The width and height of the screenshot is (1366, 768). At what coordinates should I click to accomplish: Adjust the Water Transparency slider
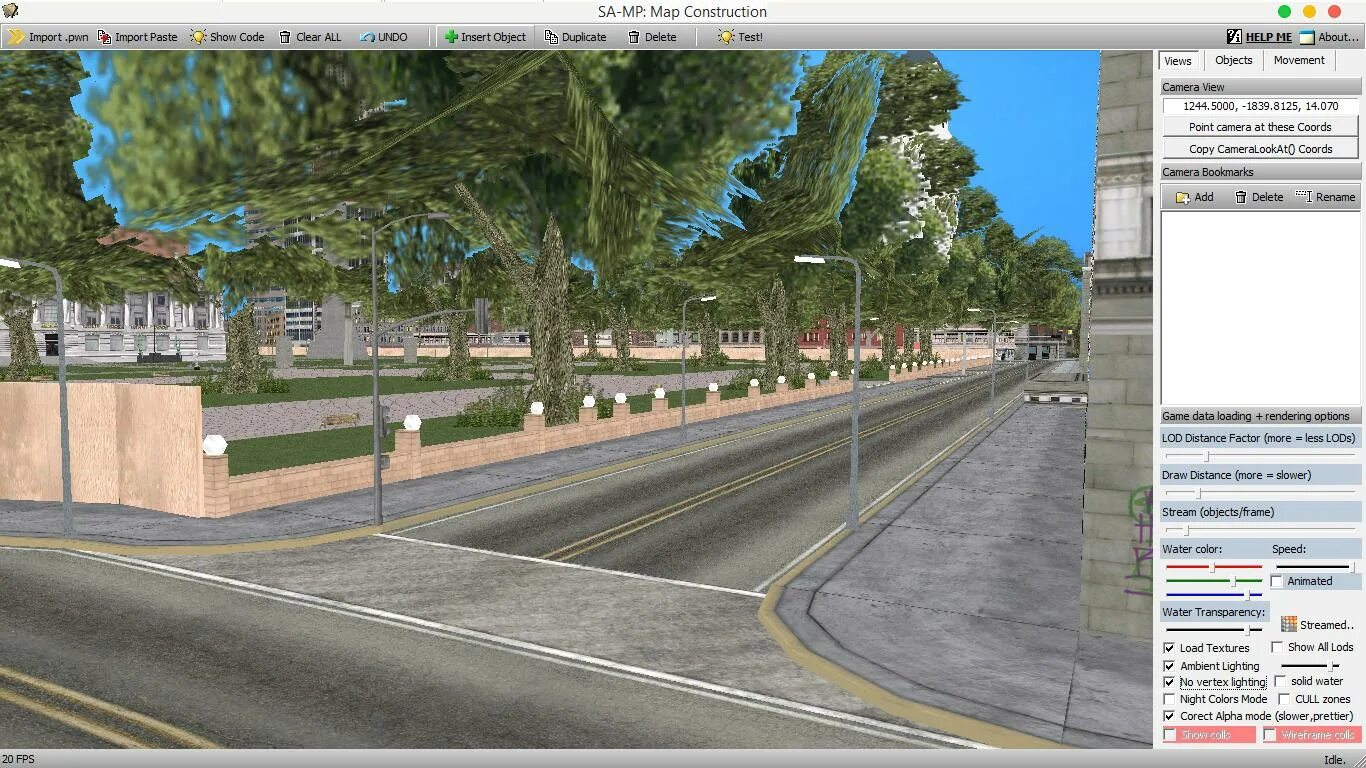click(x=1214, y=630)
